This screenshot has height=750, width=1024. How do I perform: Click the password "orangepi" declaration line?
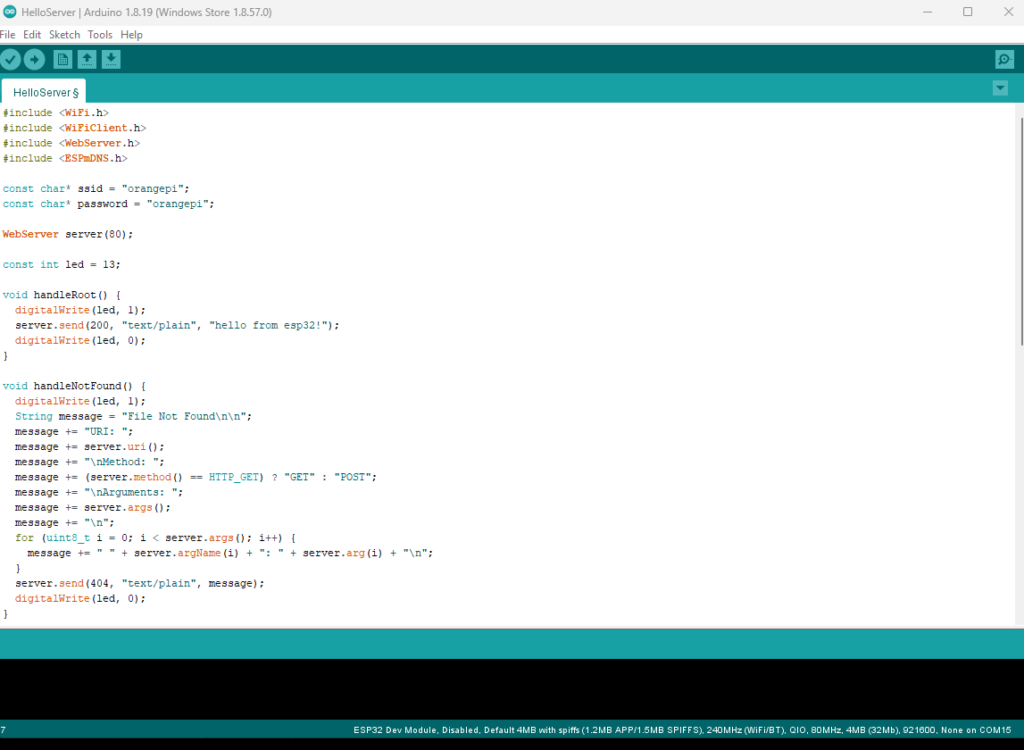(108, 204)
